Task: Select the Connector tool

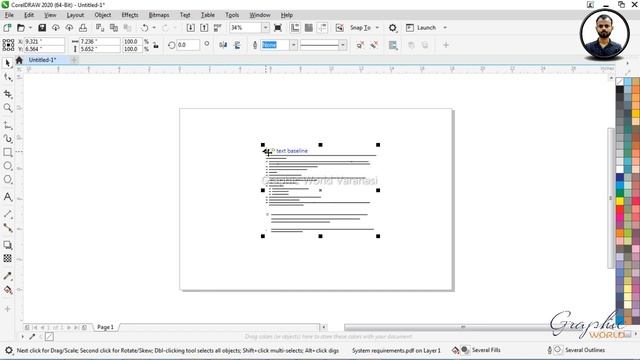Action: pos(7,227)
